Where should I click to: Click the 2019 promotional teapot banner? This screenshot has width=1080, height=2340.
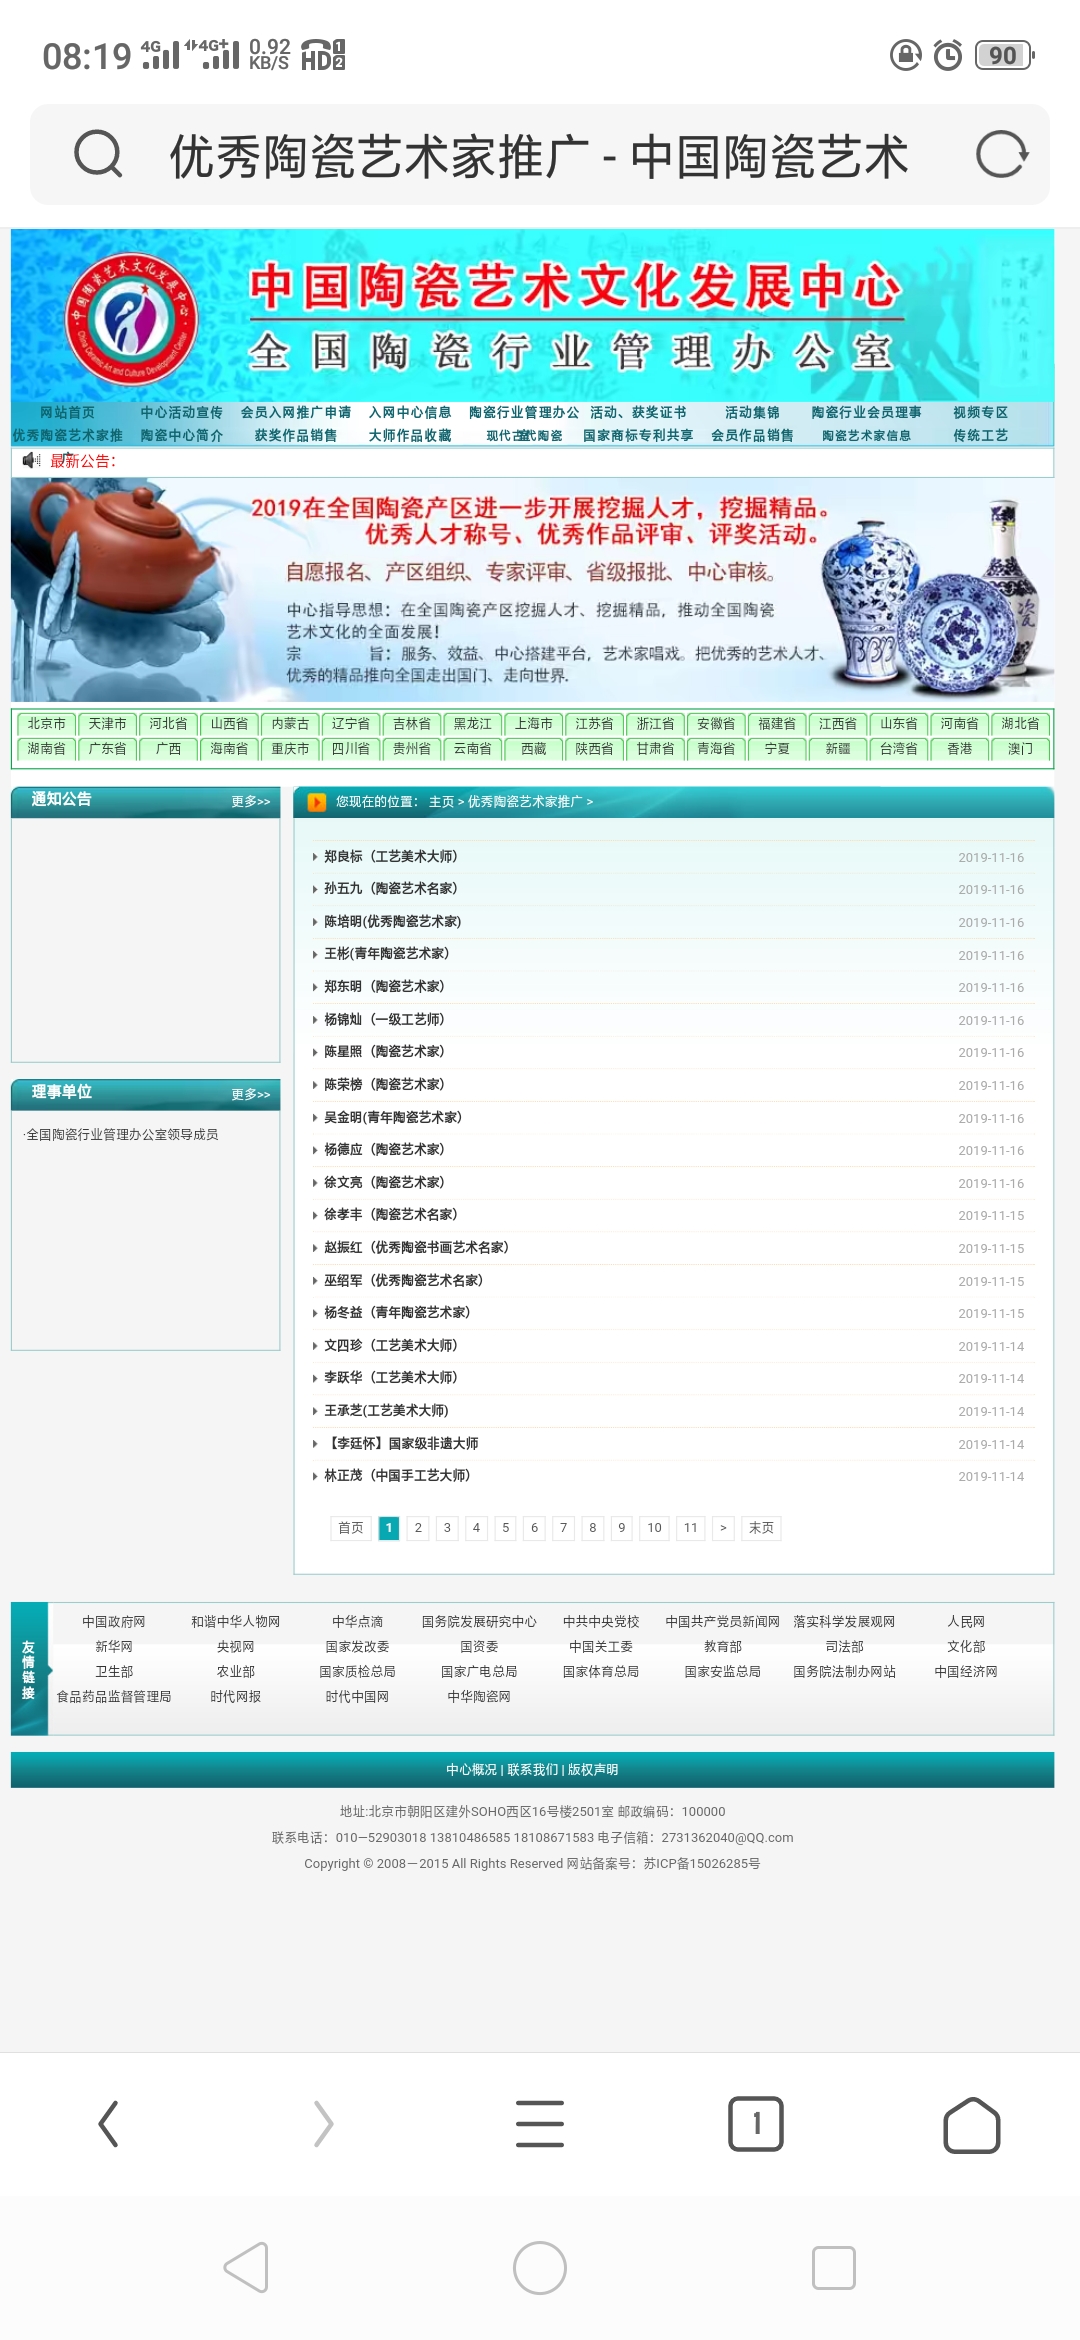(x=532, y=590)
